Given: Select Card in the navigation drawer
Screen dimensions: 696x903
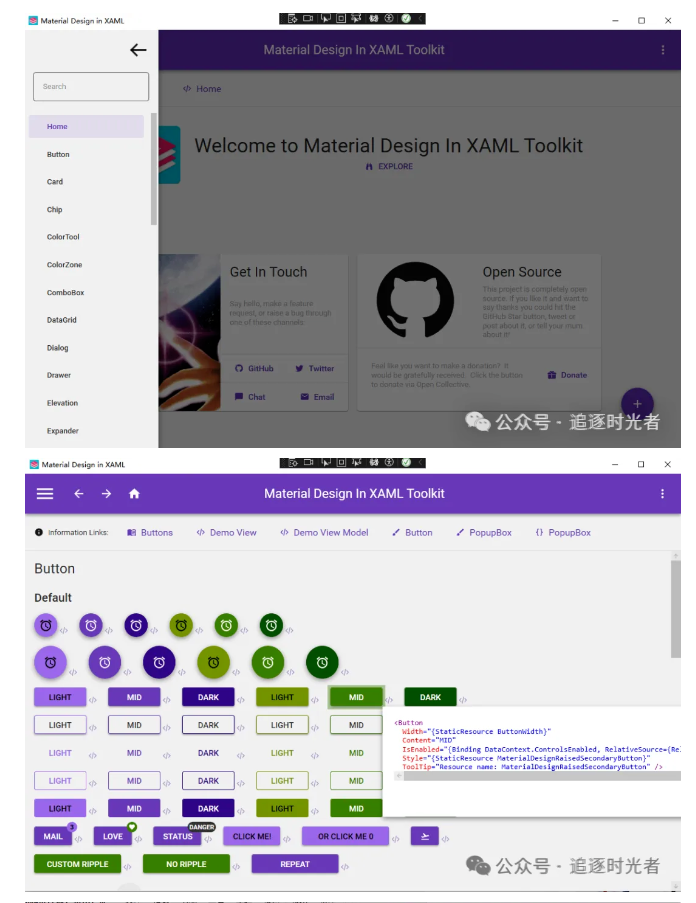Looking at the screenshot, I should tap(86, 182).
